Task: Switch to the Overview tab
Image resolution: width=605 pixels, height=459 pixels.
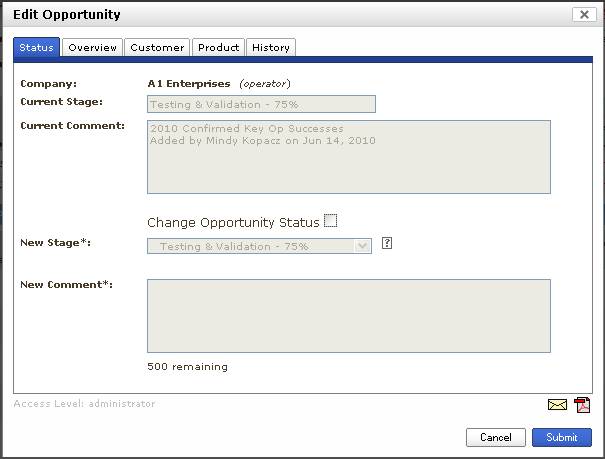Action: [x=93, y=48]
